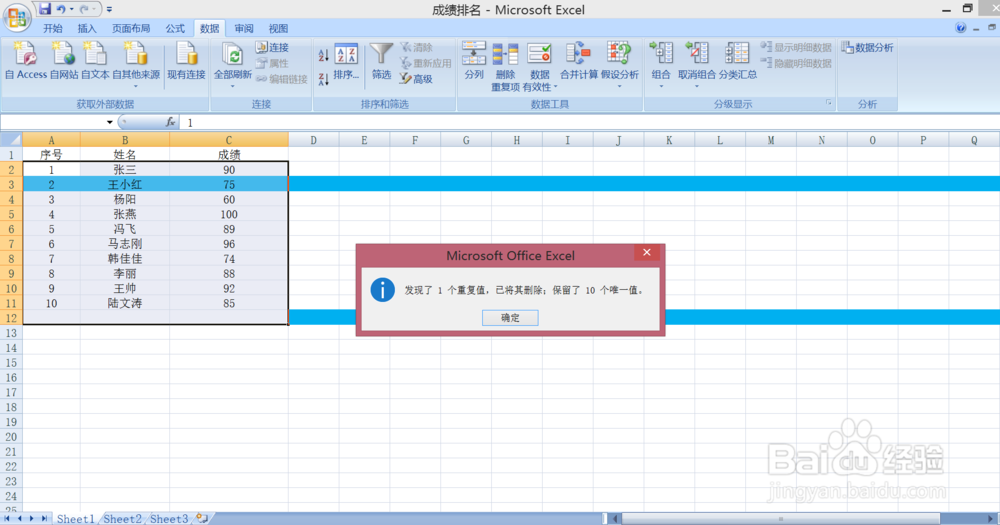The image size is (1000, 525).
Task: Switch to Sheet3 tab
Action: tap(169, 519)
